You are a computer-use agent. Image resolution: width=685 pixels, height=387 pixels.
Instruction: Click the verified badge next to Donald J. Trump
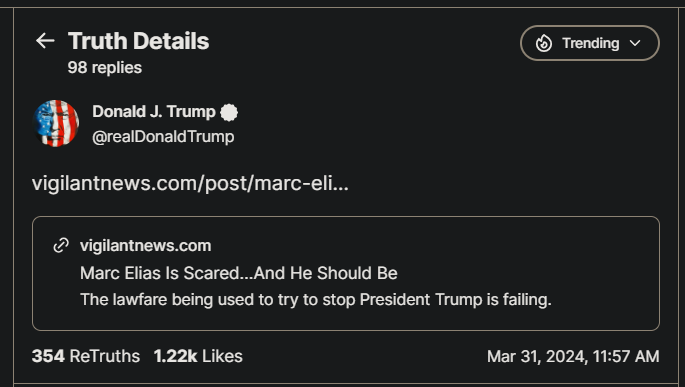pos(229,112)
